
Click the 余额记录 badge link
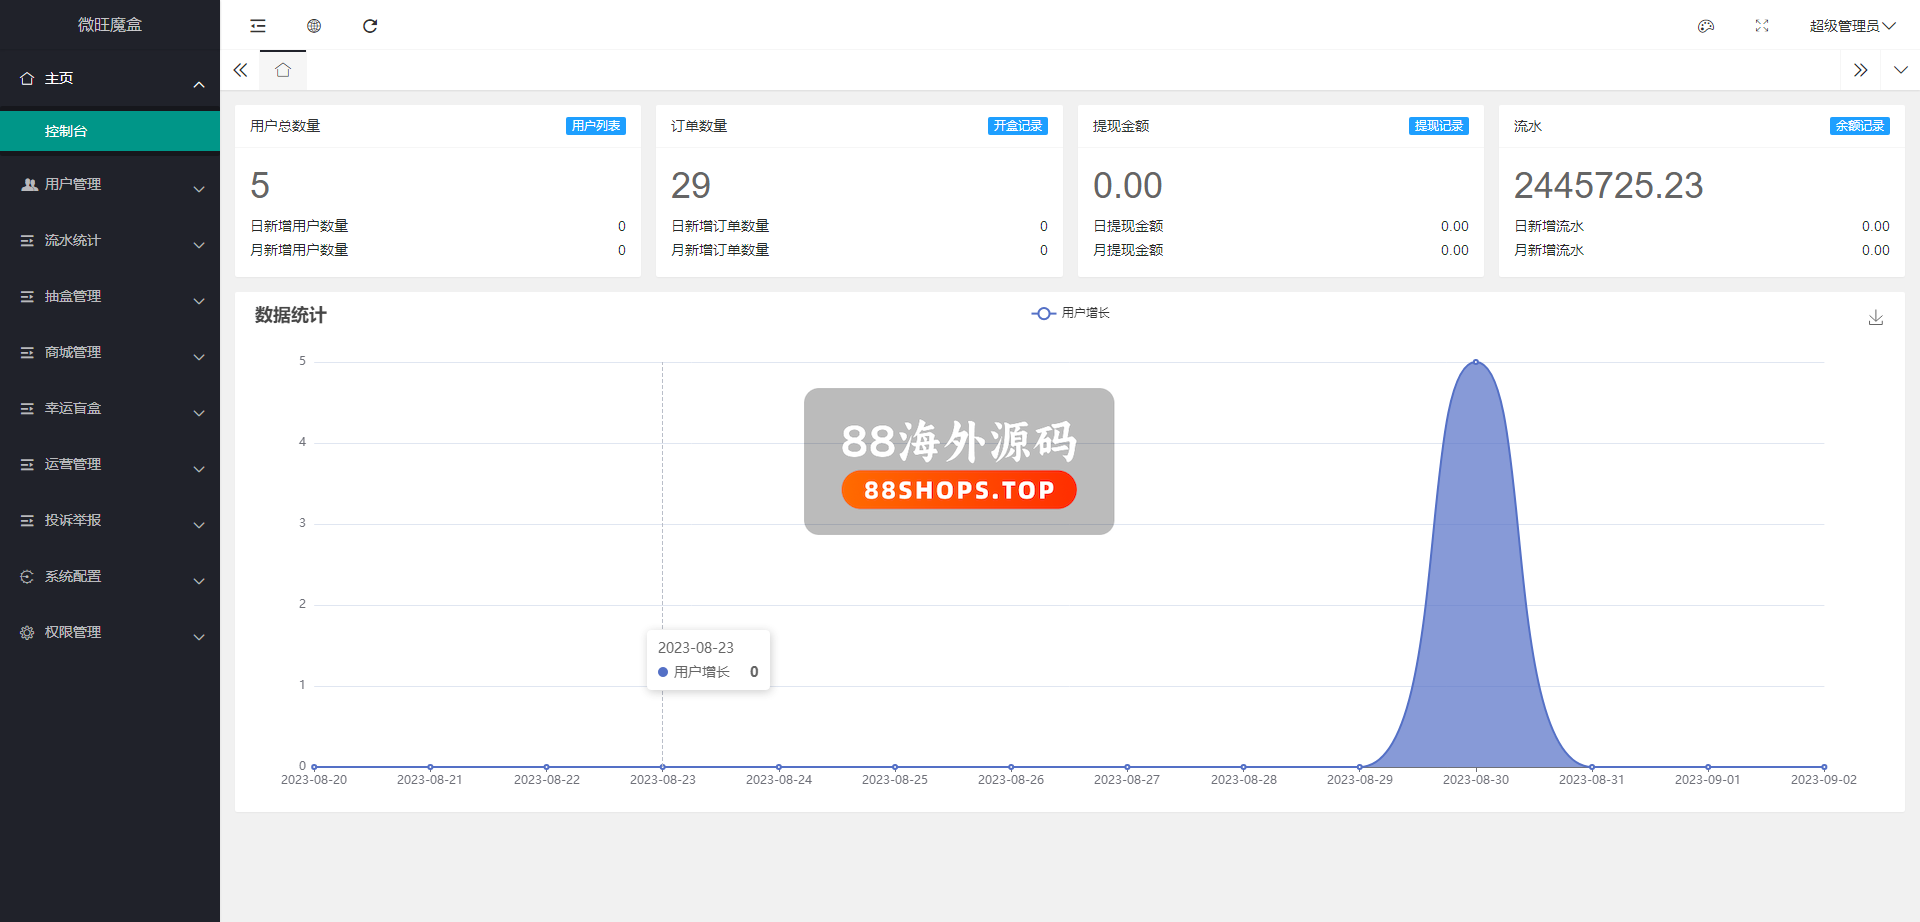coord(1859,126)
